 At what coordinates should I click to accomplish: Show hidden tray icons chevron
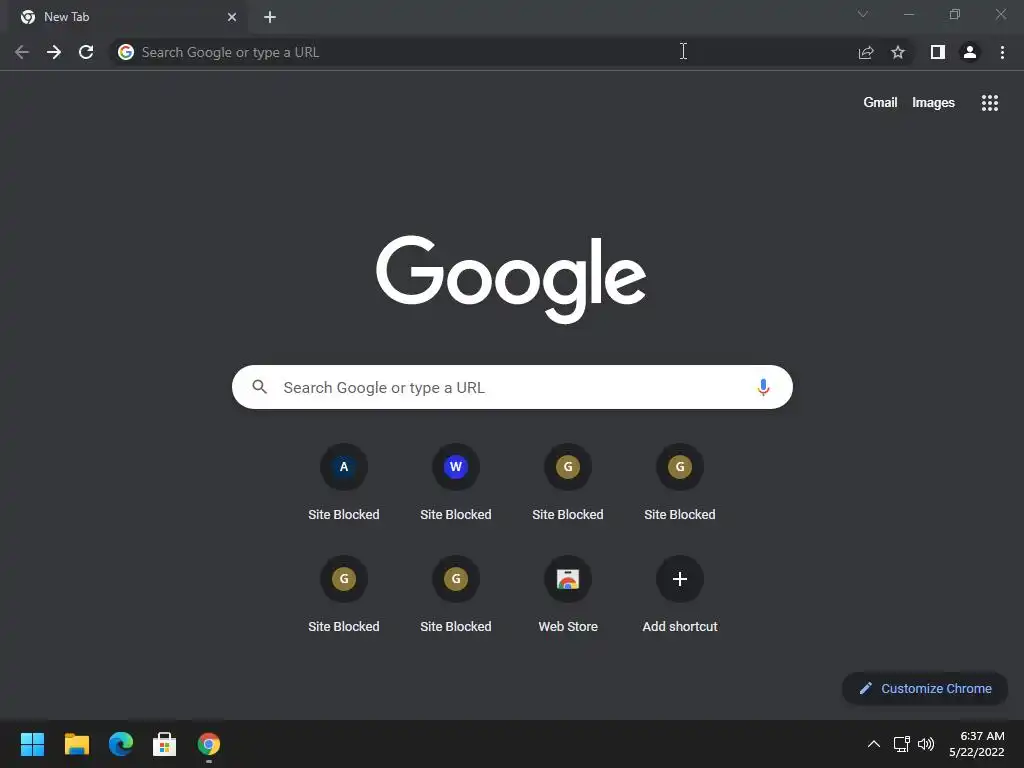pyautogui.click(x=874, y=744)
